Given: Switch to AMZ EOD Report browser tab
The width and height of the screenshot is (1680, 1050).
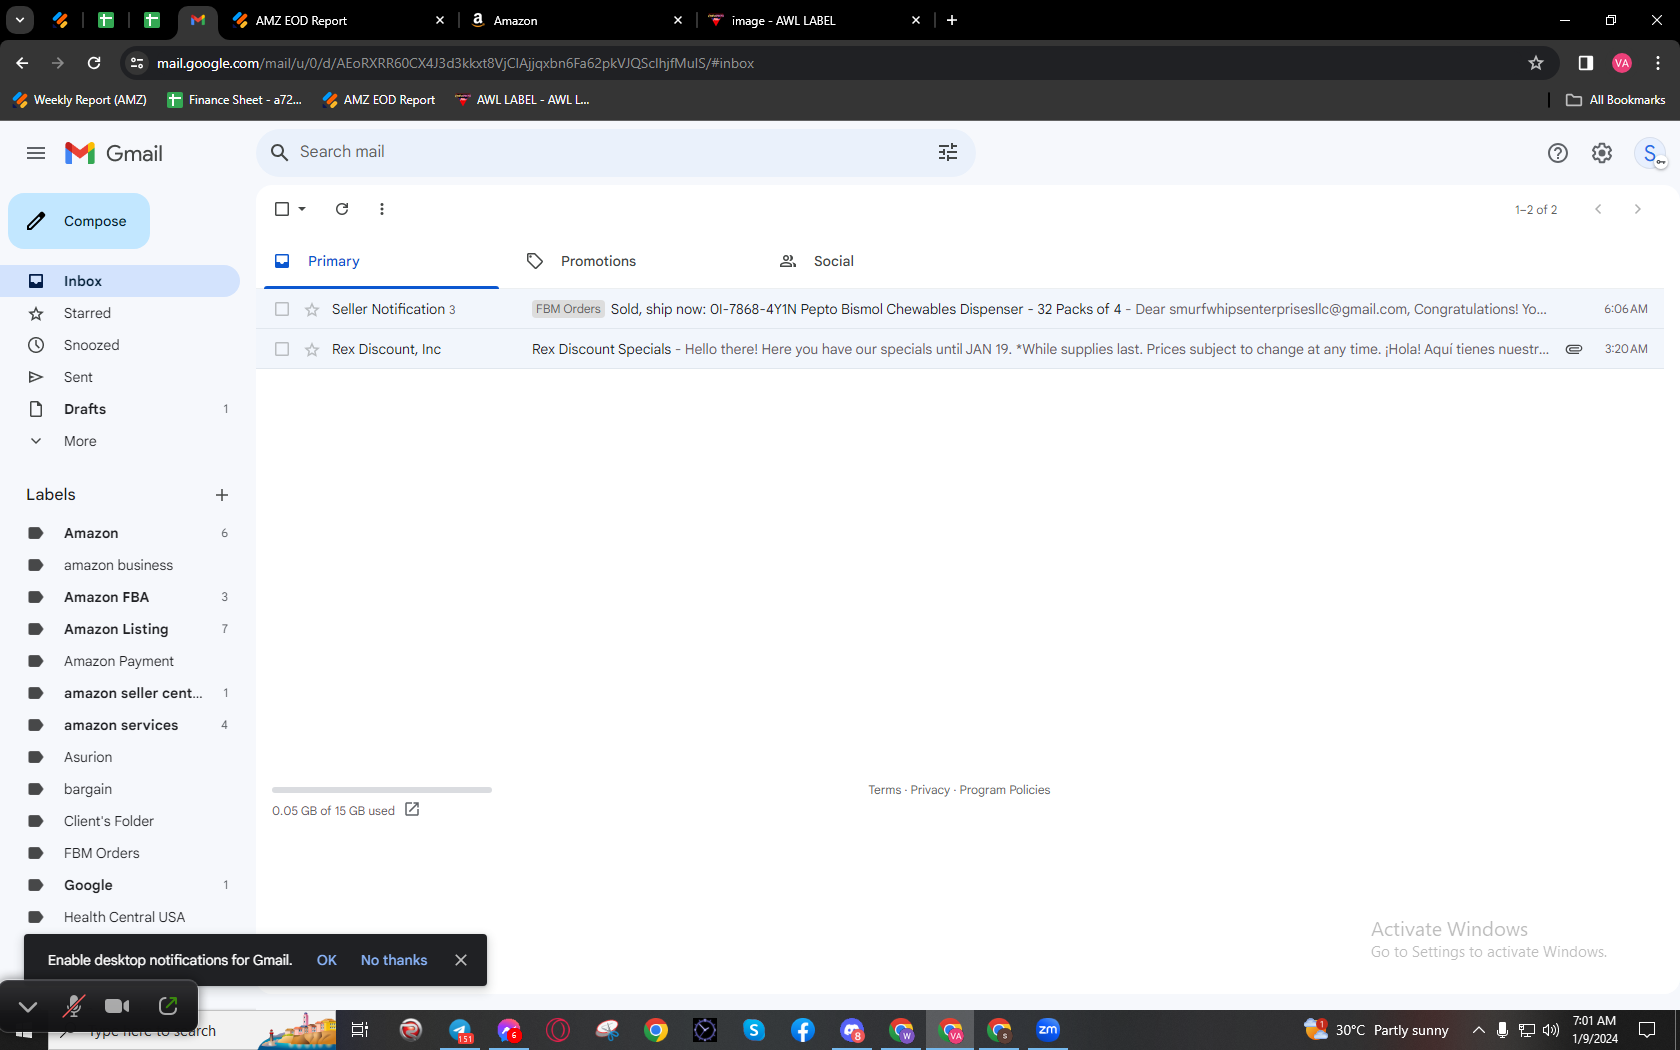Looking at the screenshot, I should 338,20.
